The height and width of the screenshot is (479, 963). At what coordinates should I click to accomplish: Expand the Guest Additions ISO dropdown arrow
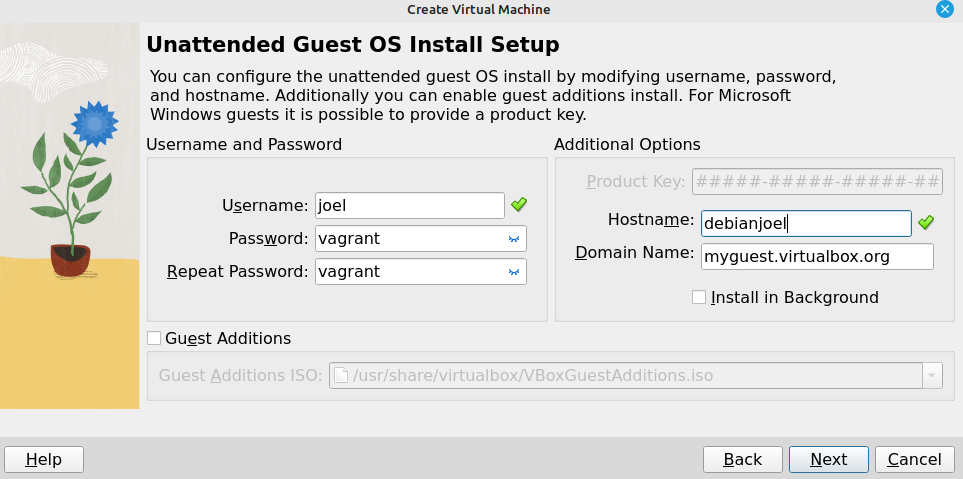(933, 375)
